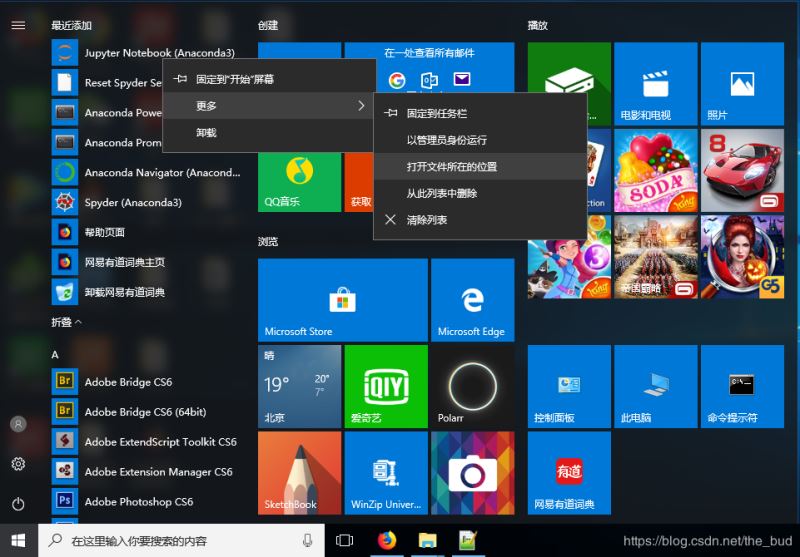800x557 pixels.
Task: Open the Polarr tile
Action: (472, 386)
